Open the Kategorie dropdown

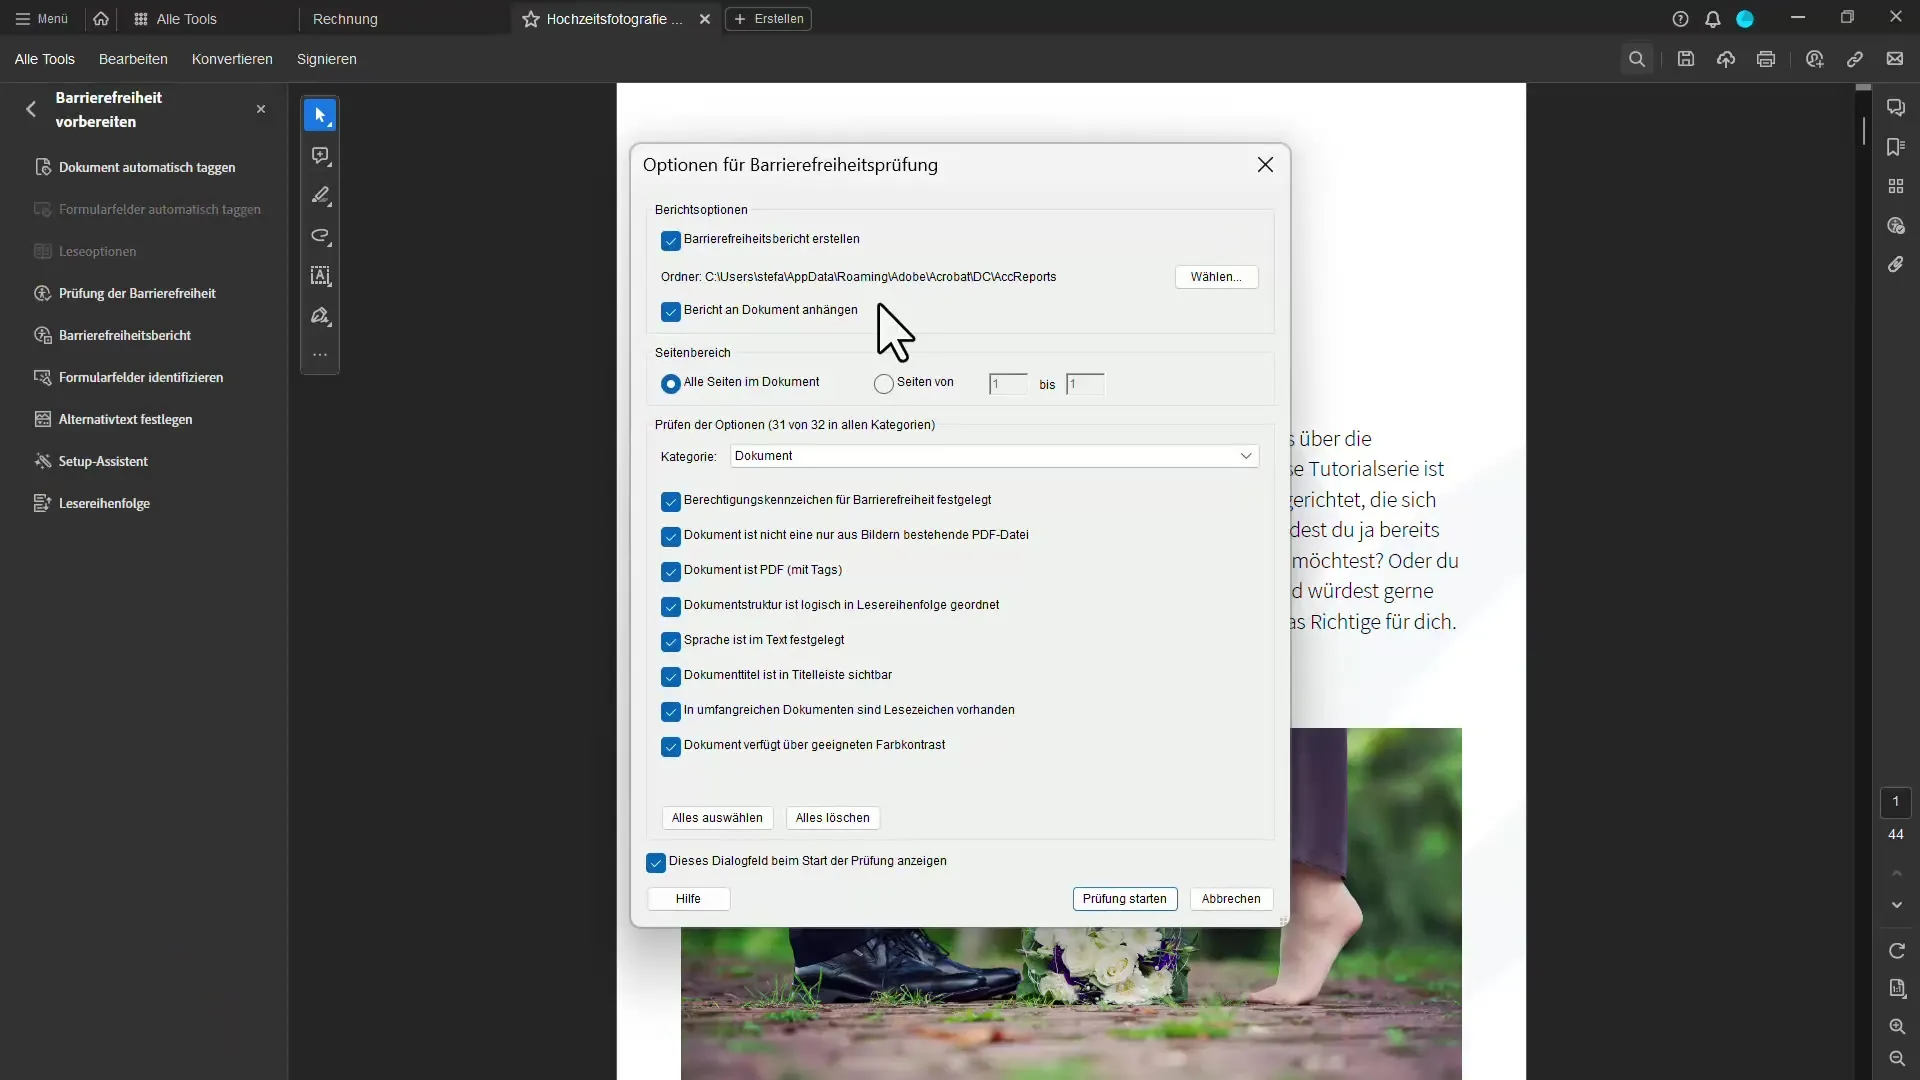click(994, 456)
